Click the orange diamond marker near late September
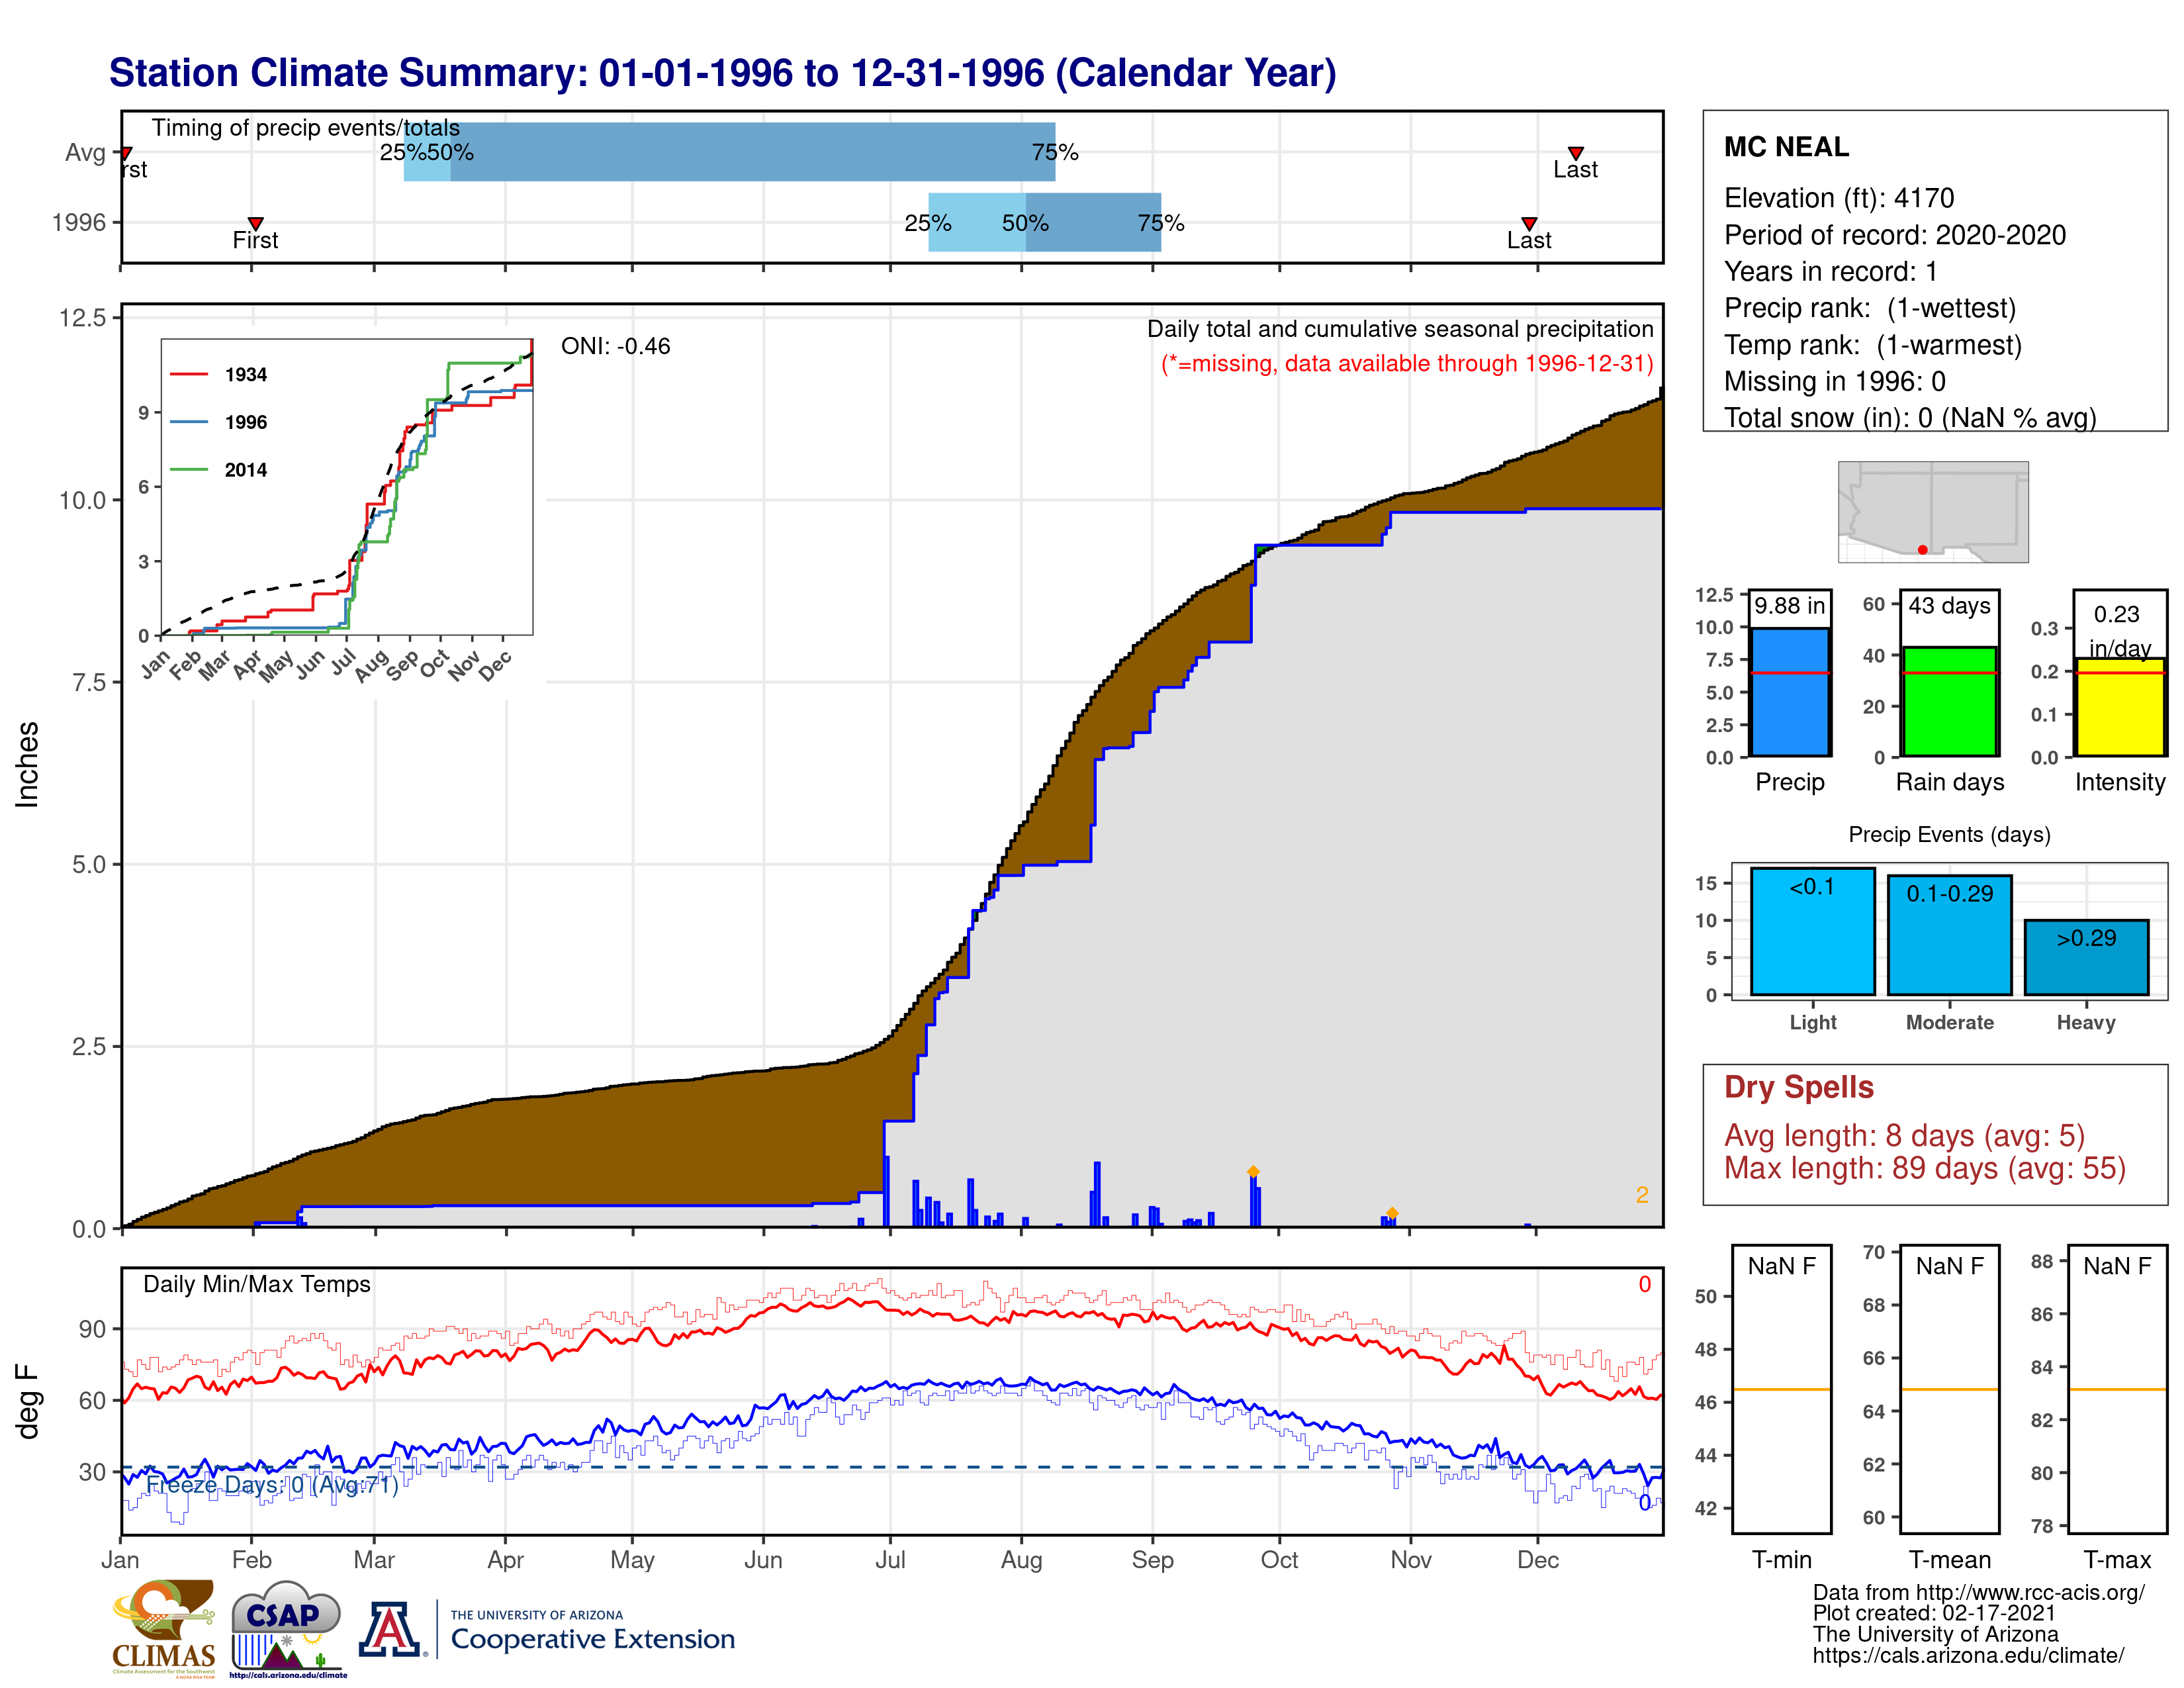Viewport: 2184px width, 1688px height. point(1253,1172)
